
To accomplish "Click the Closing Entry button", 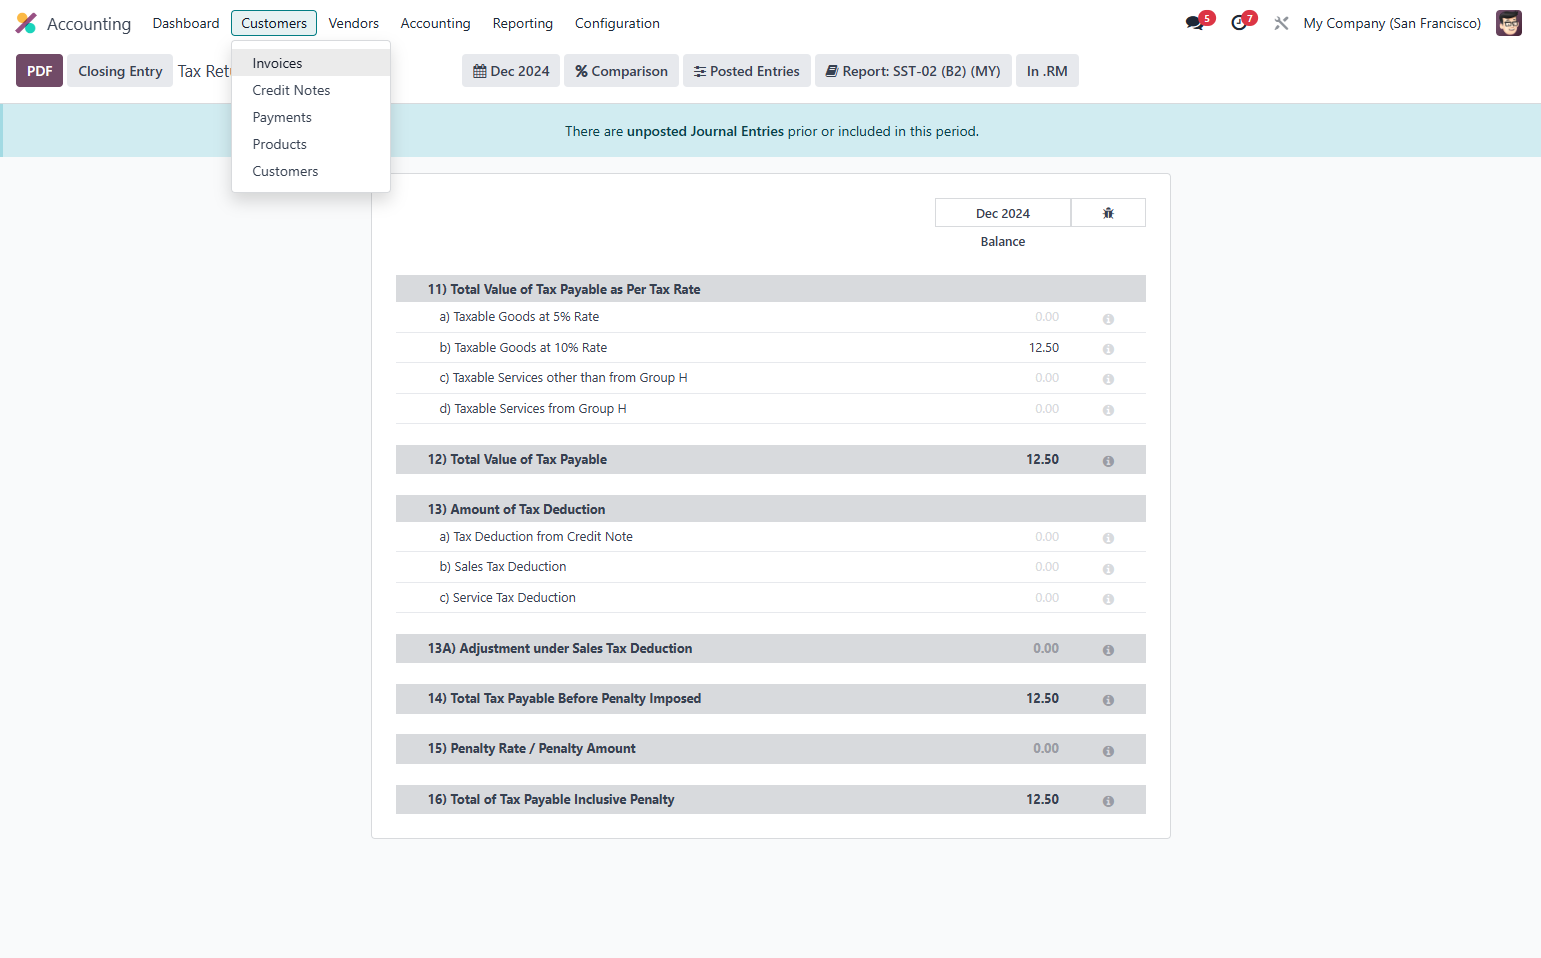I will (x=120, y=71).
